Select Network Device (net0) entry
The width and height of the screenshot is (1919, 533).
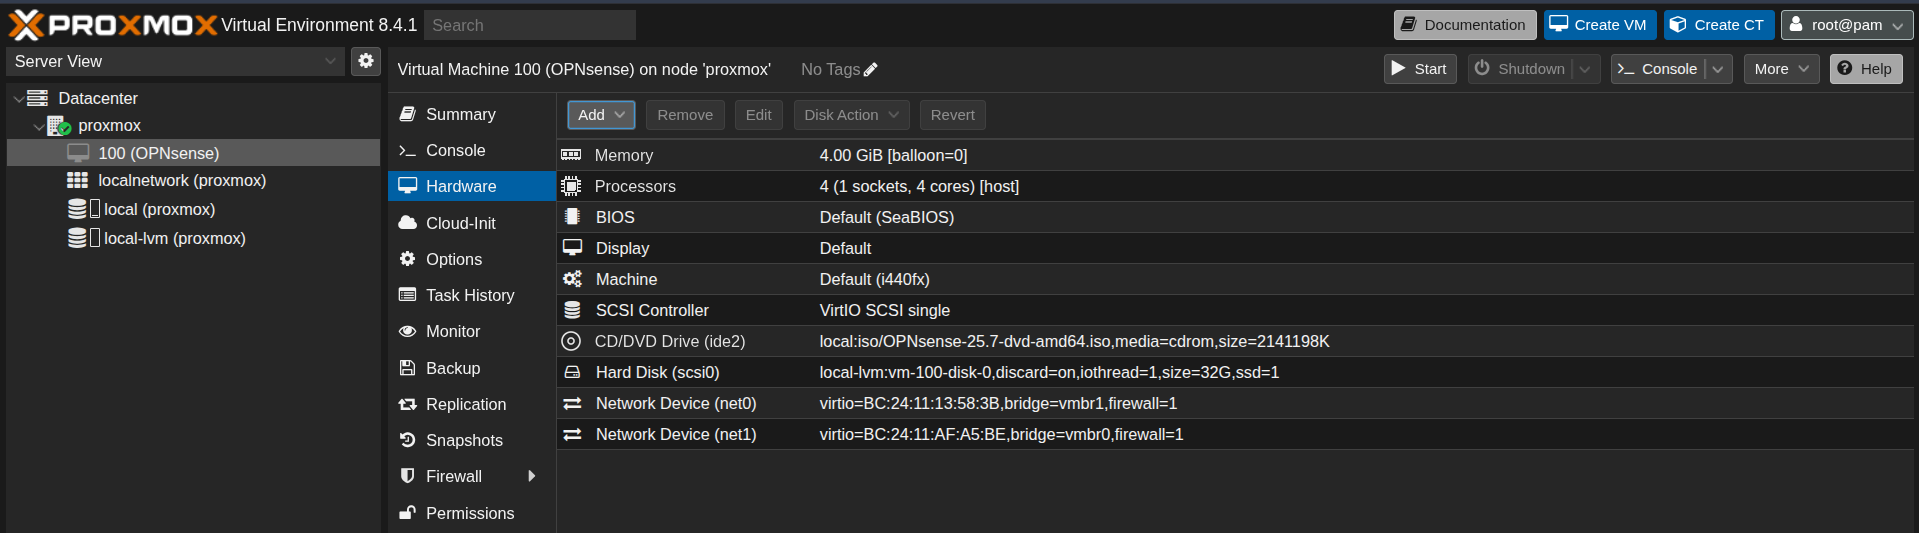click(675, 404)
